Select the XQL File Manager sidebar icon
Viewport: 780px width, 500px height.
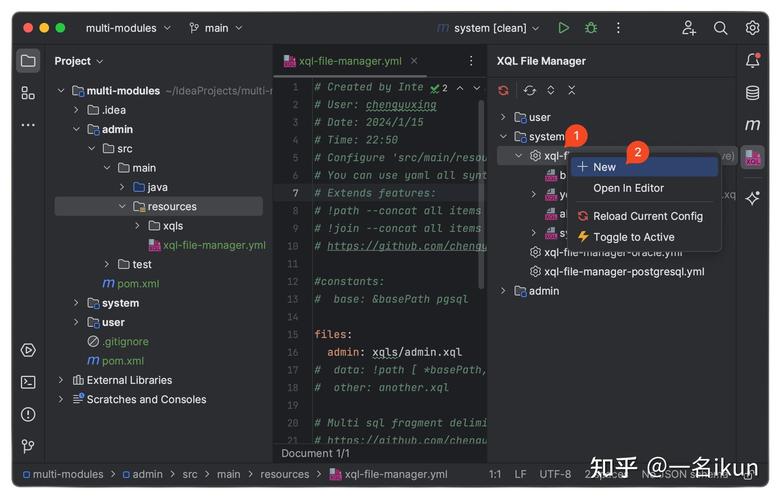tap(752, 157)
